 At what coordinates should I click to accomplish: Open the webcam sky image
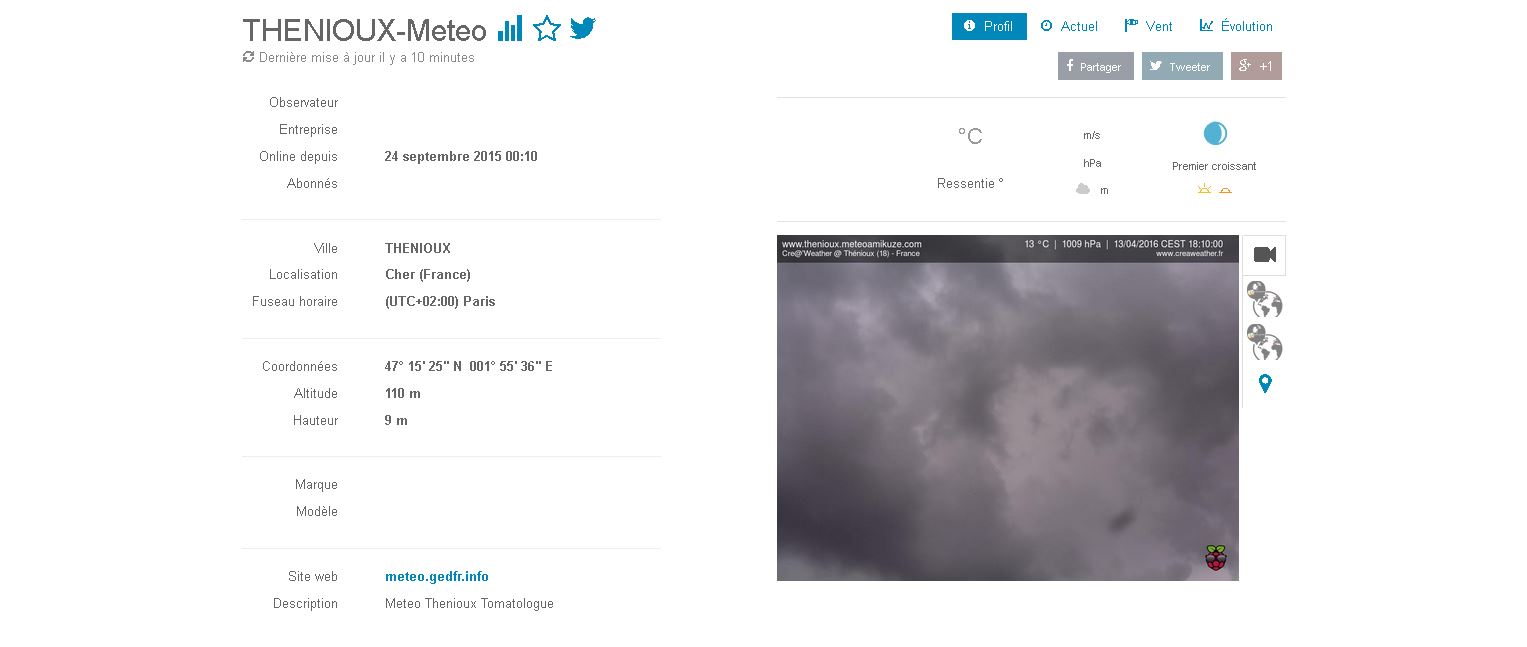click(1008, 408)
